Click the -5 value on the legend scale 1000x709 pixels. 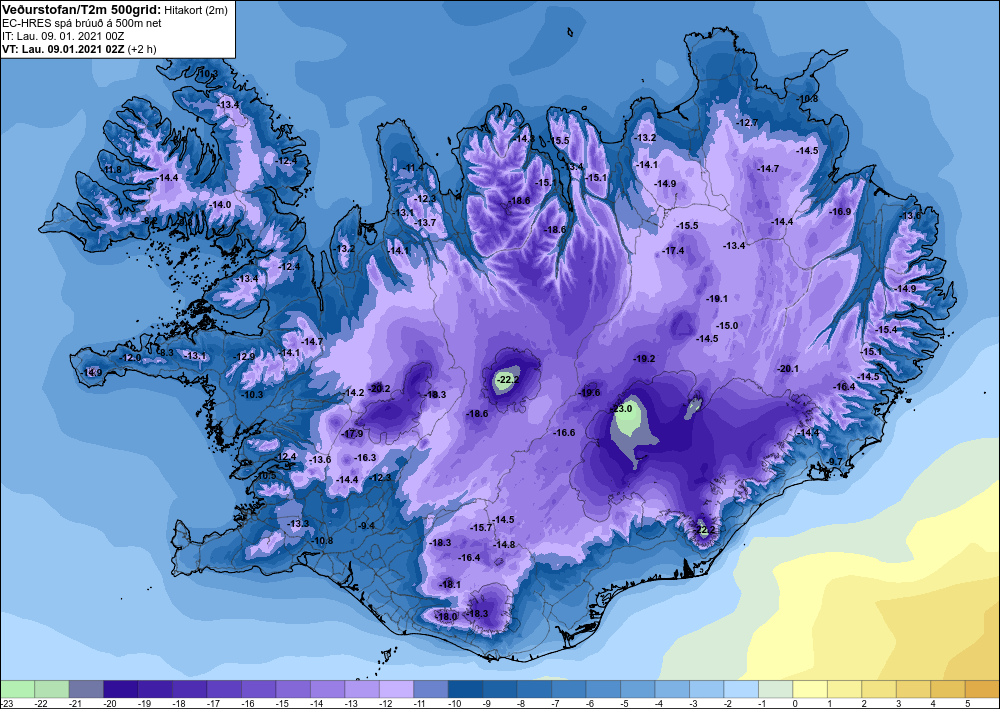[x=624, y=703]
